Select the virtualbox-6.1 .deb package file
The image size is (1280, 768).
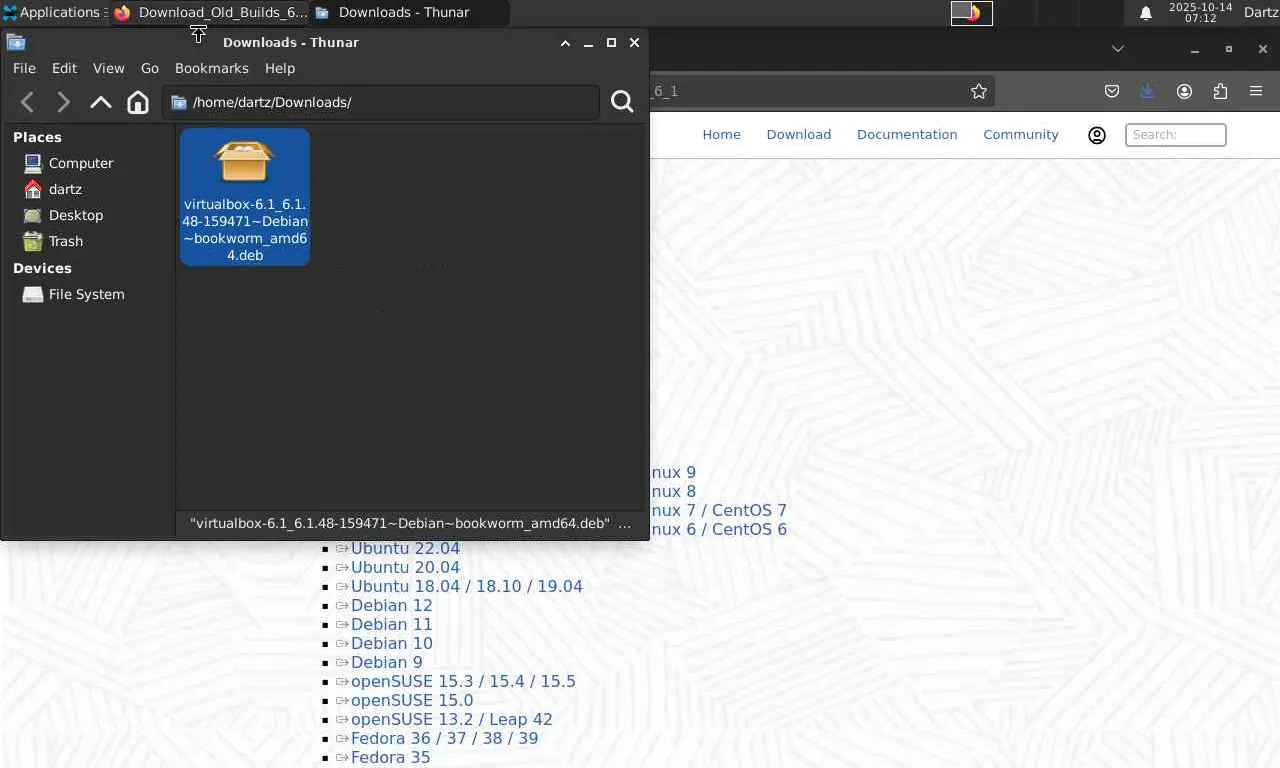click(x=245, y=197)
